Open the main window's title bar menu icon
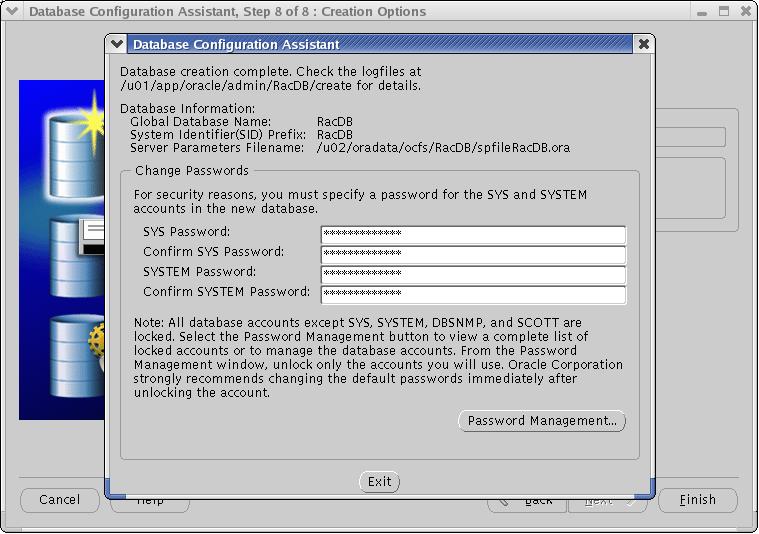Image resolution: width=759 pixels, height=534 pixels. pyautogui.click(x=13, y=12)
